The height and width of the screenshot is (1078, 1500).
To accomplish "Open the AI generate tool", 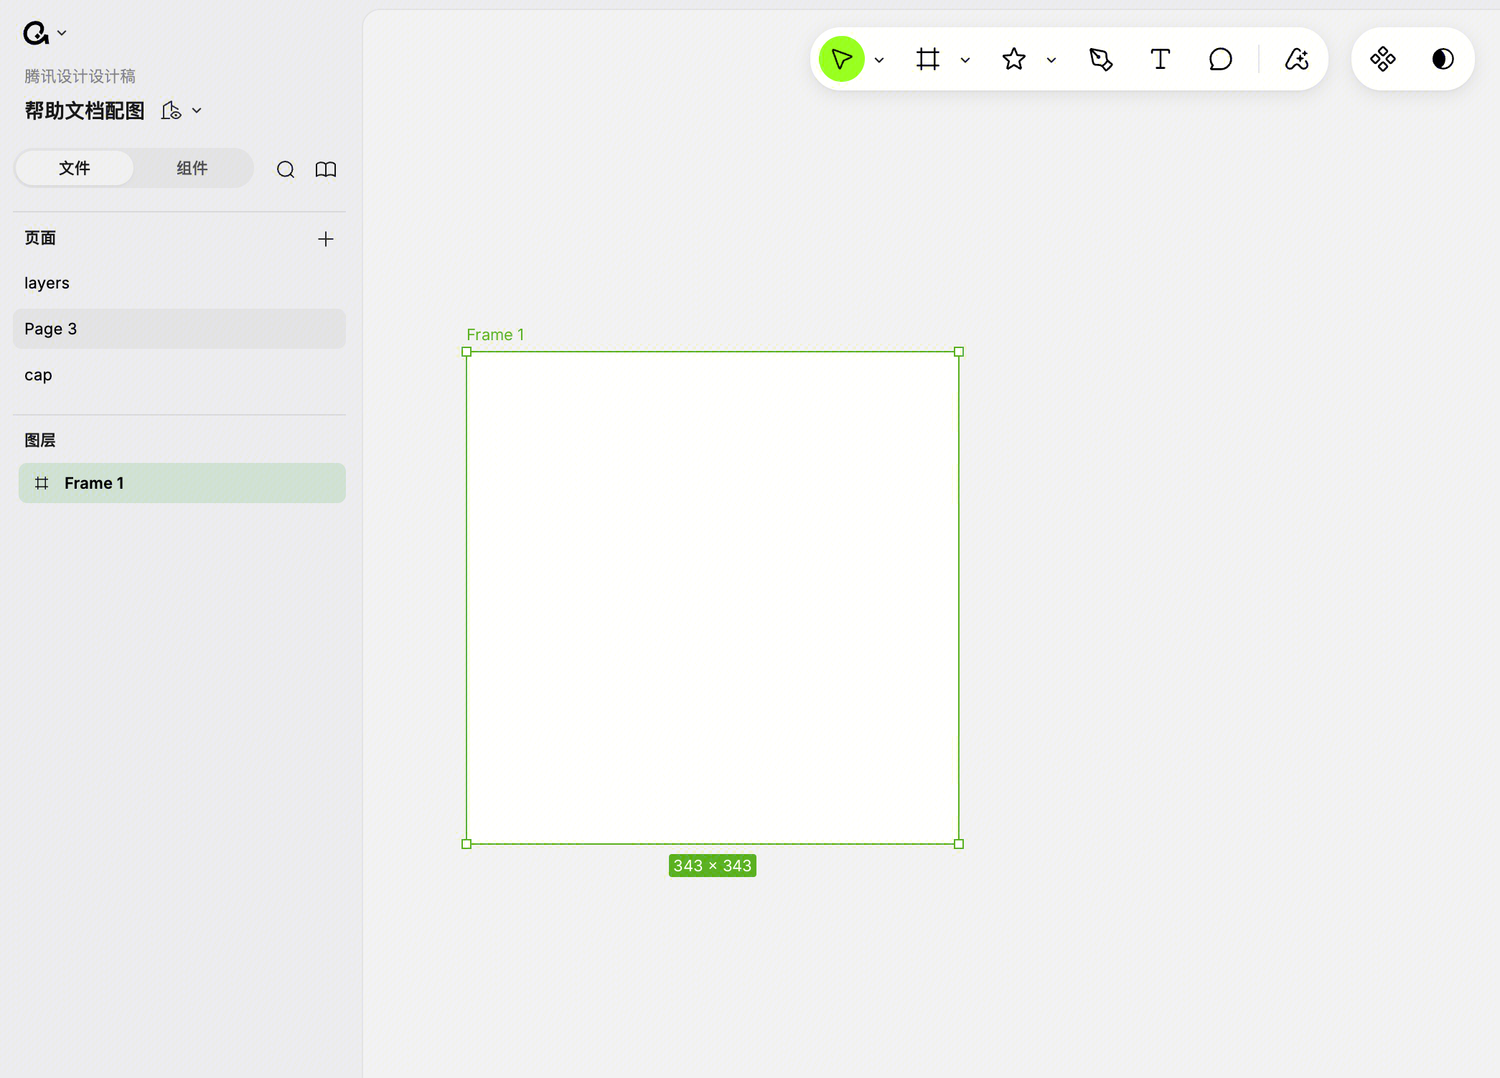I will [1297, 59].
